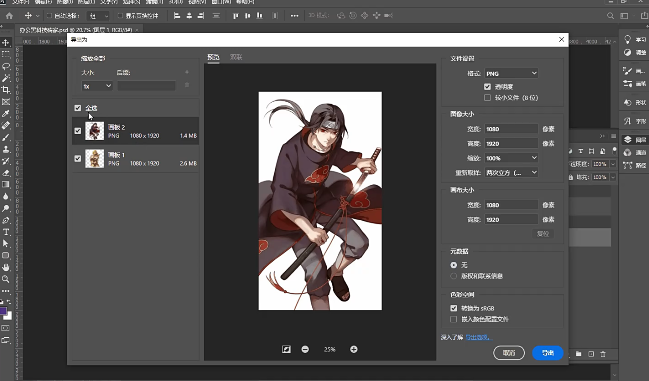The width and height of the screenshot is (649, 381).
Task: Toggle the 转换为 sRGB checkbox
Action: pos(454,308)
